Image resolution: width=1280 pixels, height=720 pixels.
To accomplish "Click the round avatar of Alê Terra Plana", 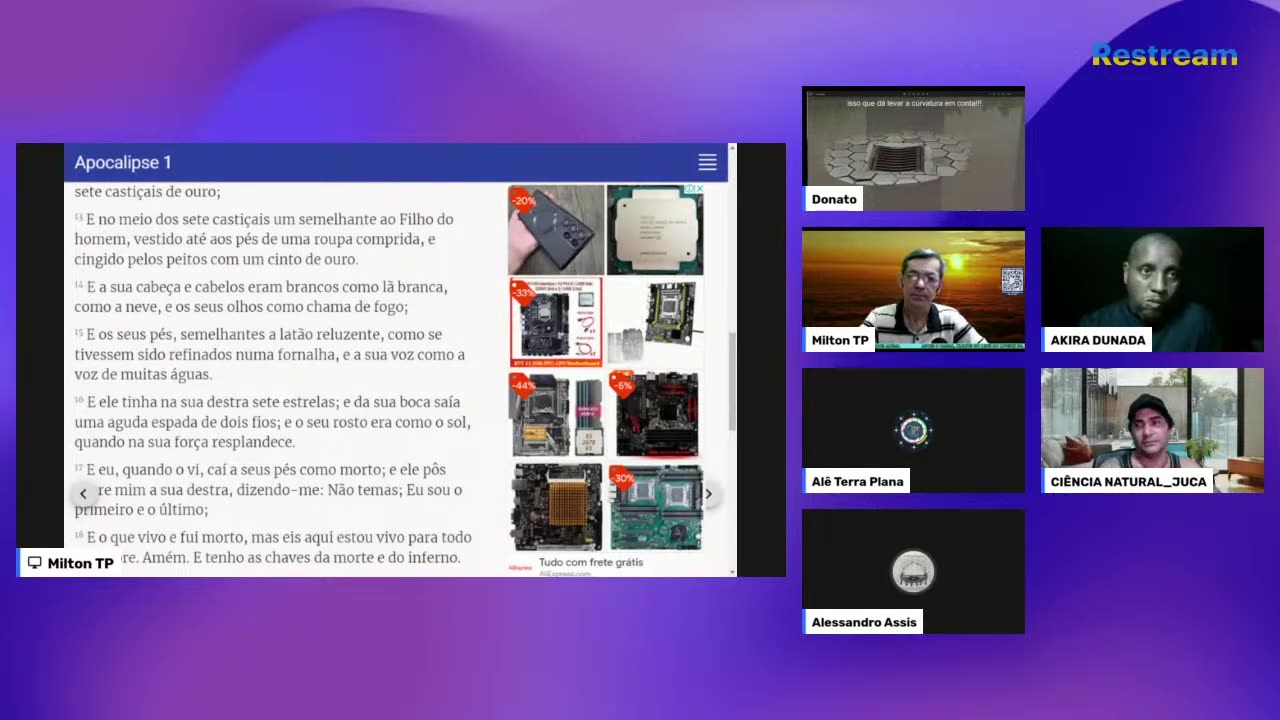I will pyautogui.click(x=913, y=430).
